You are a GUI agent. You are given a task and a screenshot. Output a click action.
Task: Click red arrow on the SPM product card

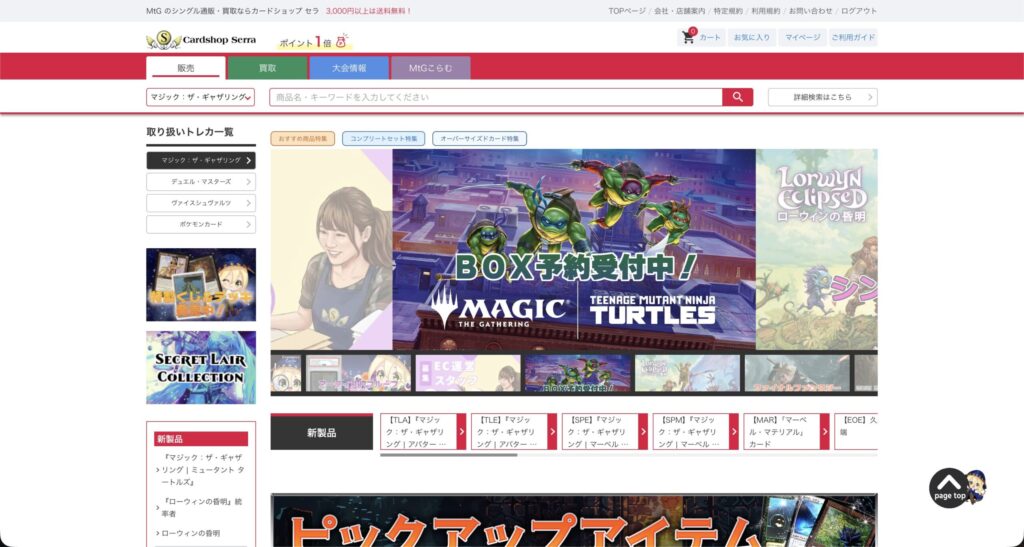point(734,432)
